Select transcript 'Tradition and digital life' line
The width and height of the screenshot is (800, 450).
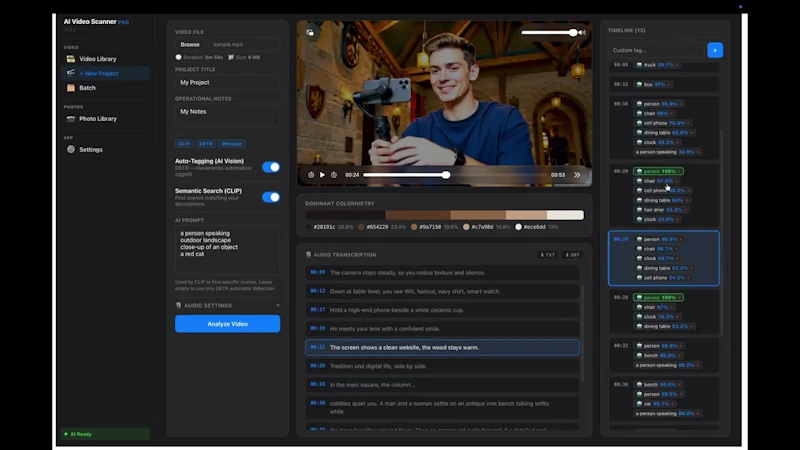tap(442, 366)
